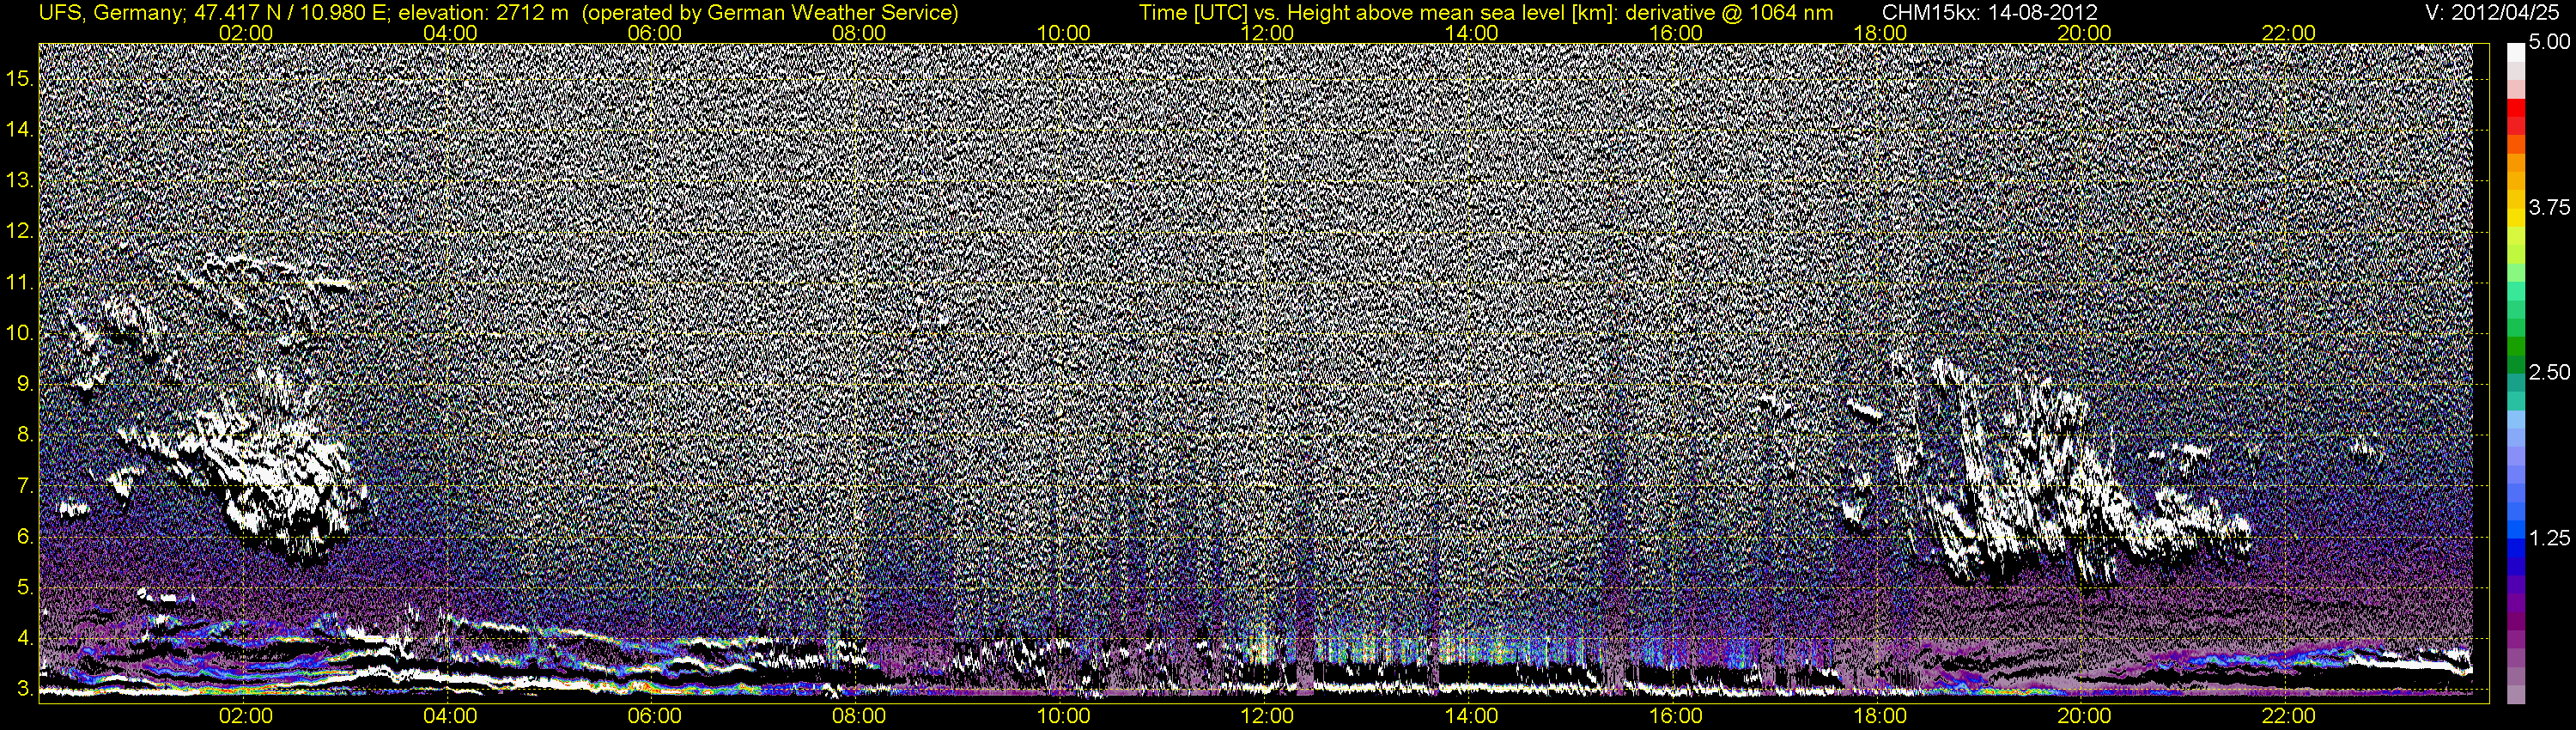This screenshot has height=730, width=2576.
Task: Click the 14:00 label on the top time axis
Action: click(x=1472, y=33)
